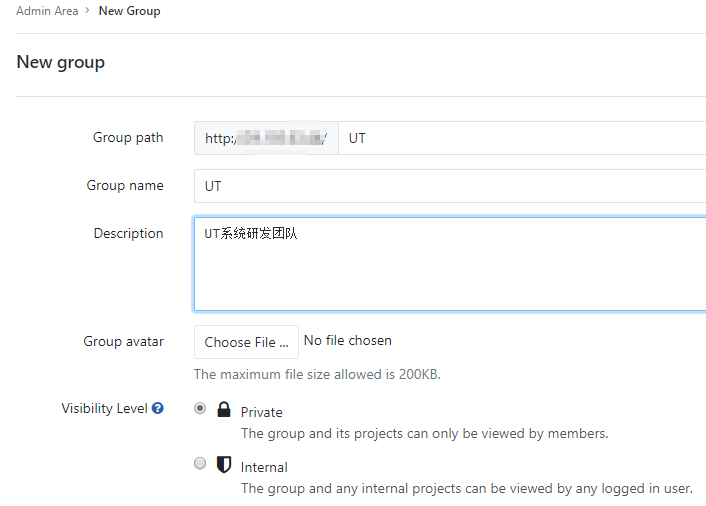The image size is (706, 506).
Task: Click the Private option label text
Action: (262, 412)
